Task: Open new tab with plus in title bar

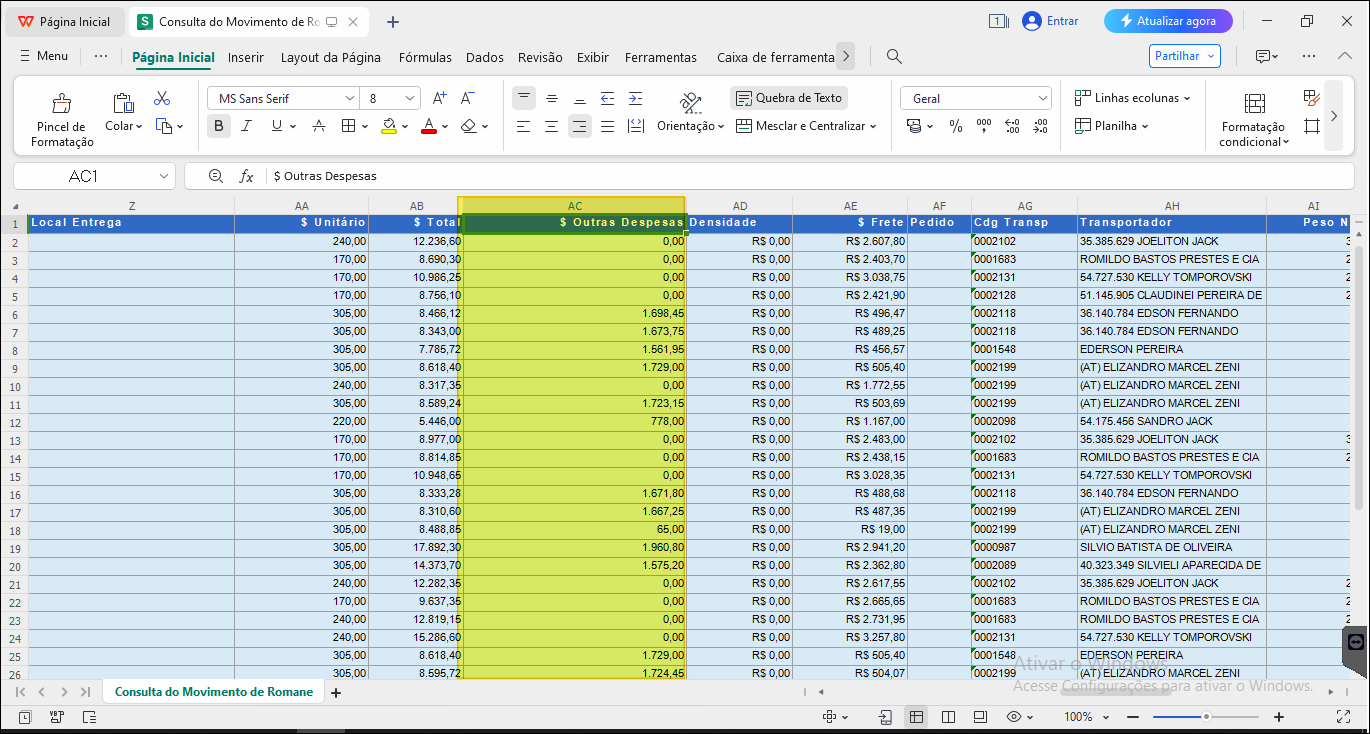Action: (393, 22)
